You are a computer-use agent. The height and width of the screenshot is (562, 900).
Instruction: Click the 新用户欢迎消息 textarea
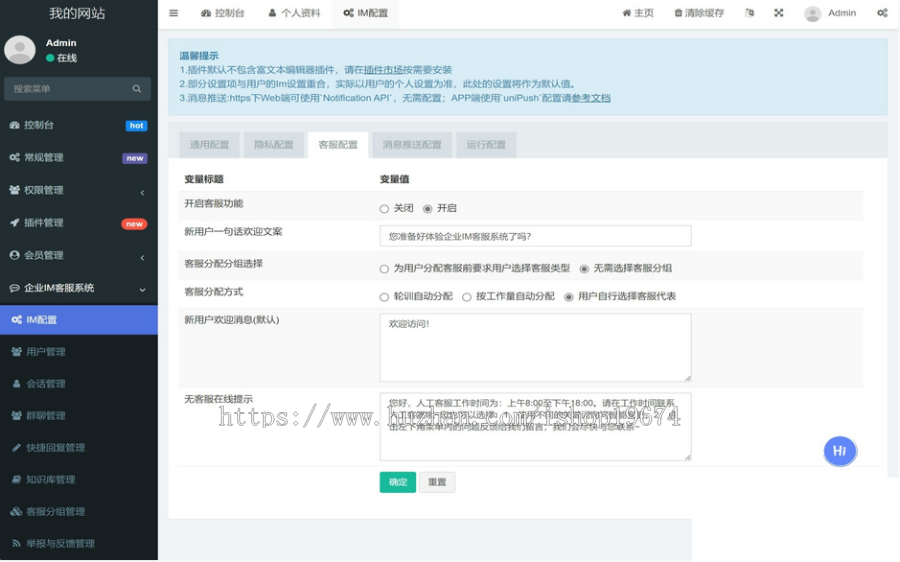[x=536, y=347]
